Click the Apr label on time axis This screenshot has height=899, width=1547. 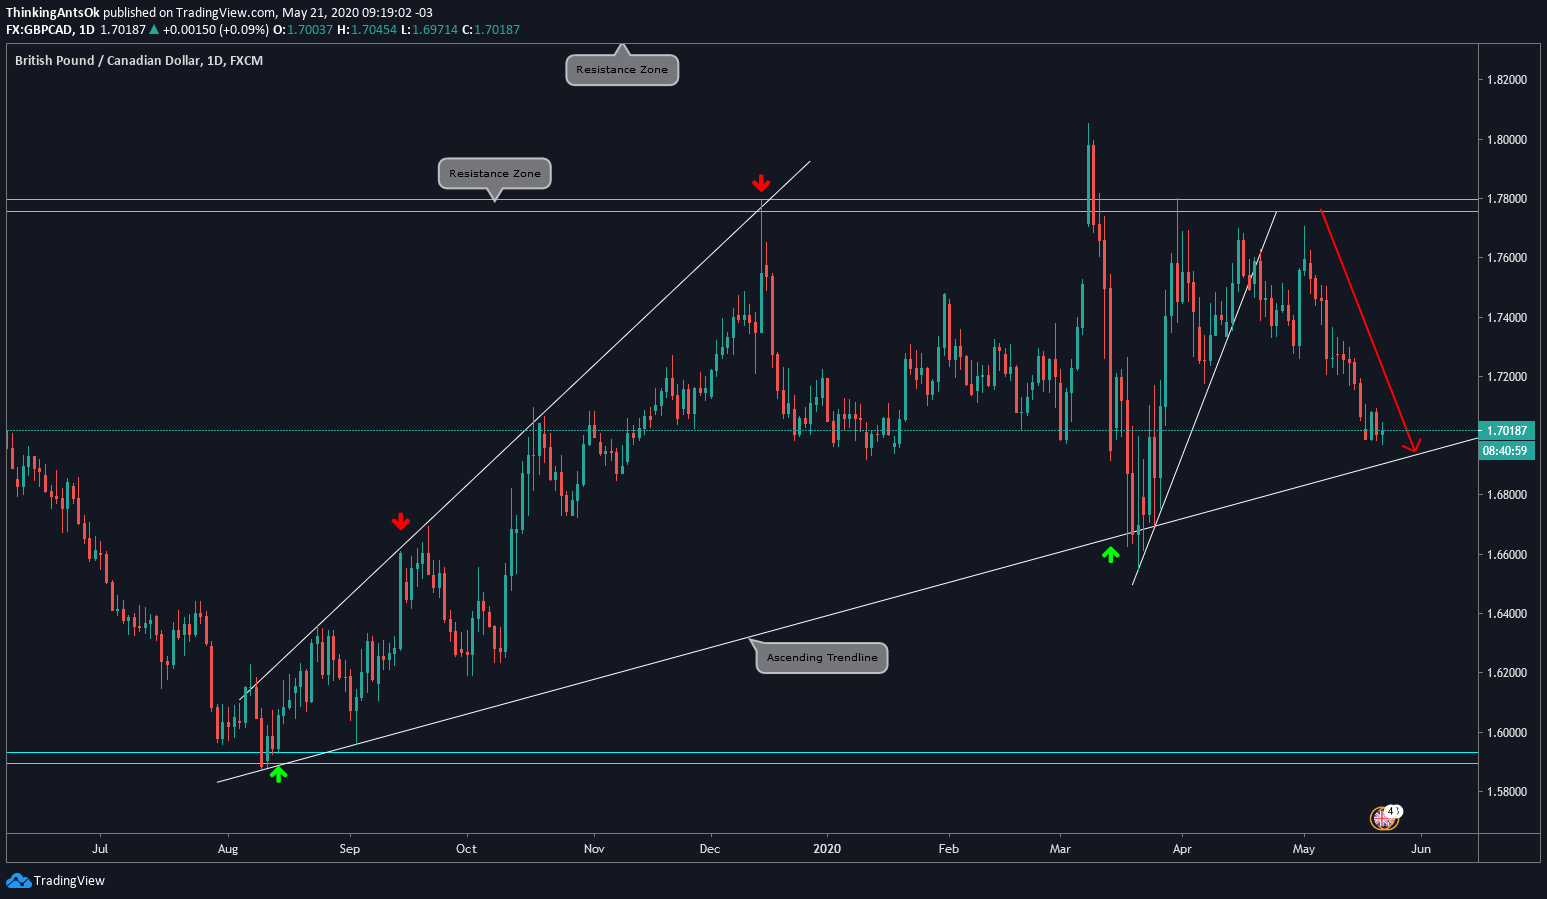1182,849
